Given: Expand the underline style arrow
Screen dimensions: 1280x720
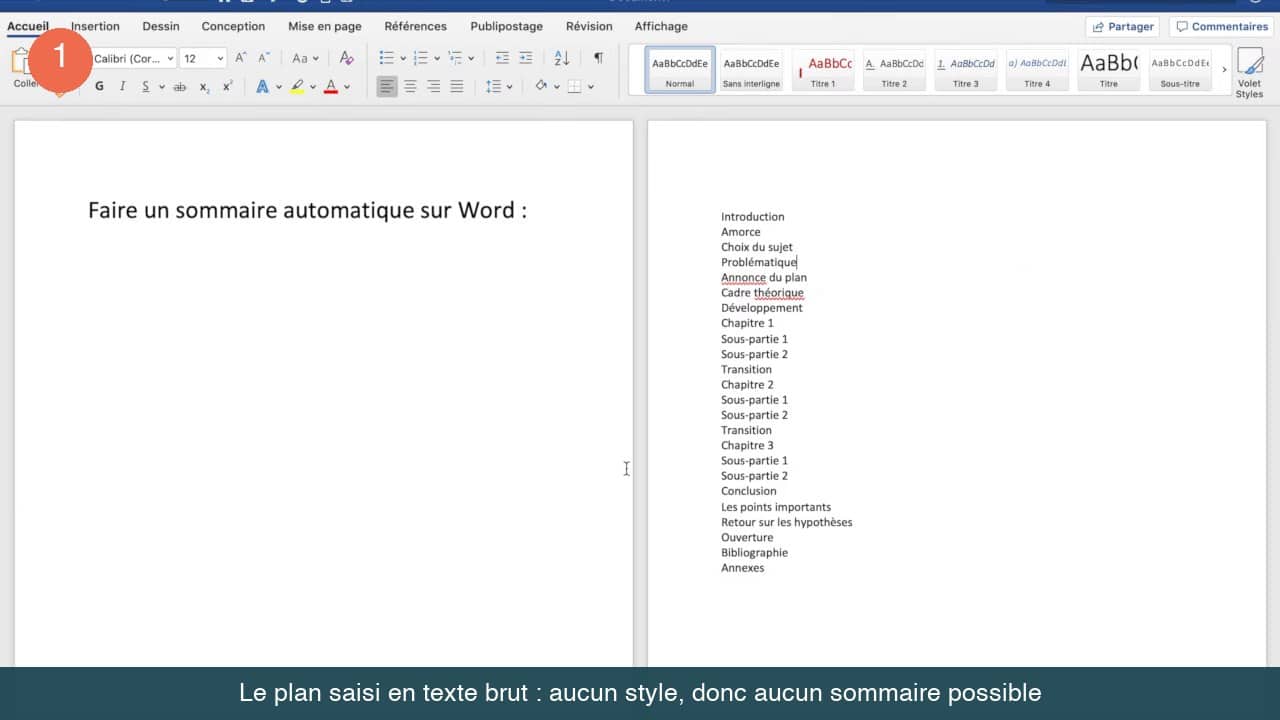Looking at the screenshot, I should pyautogui.click(x=161, y=87).
